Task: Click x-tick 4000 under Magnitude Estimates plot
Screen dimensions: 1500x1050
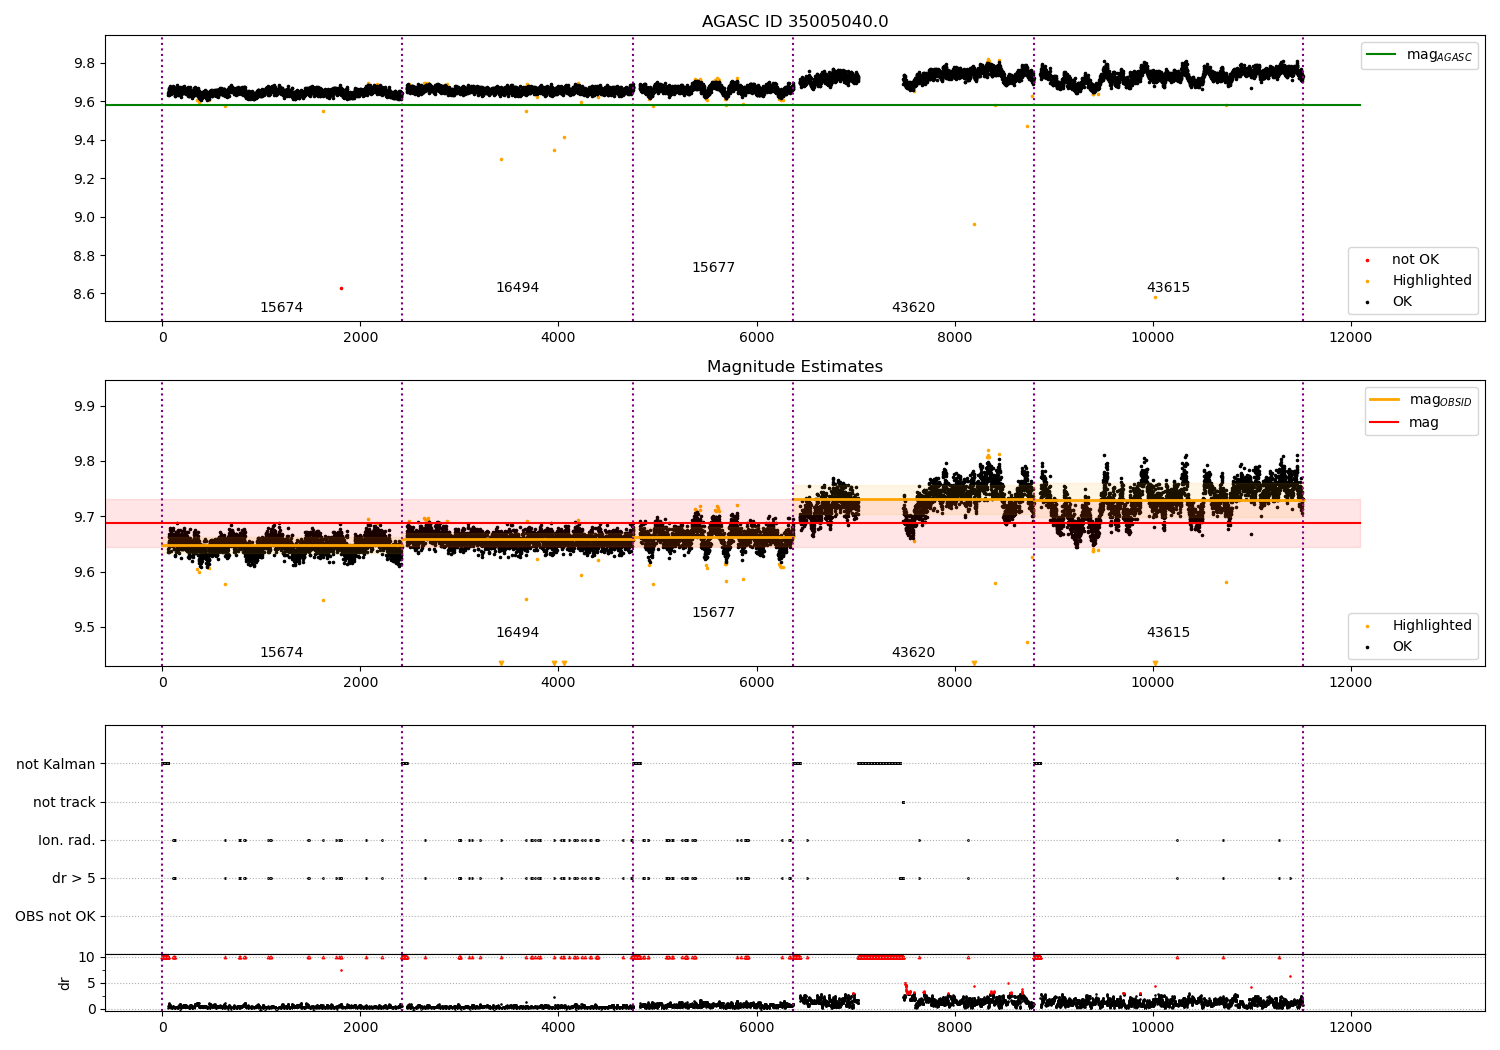Action: [558, 683]
